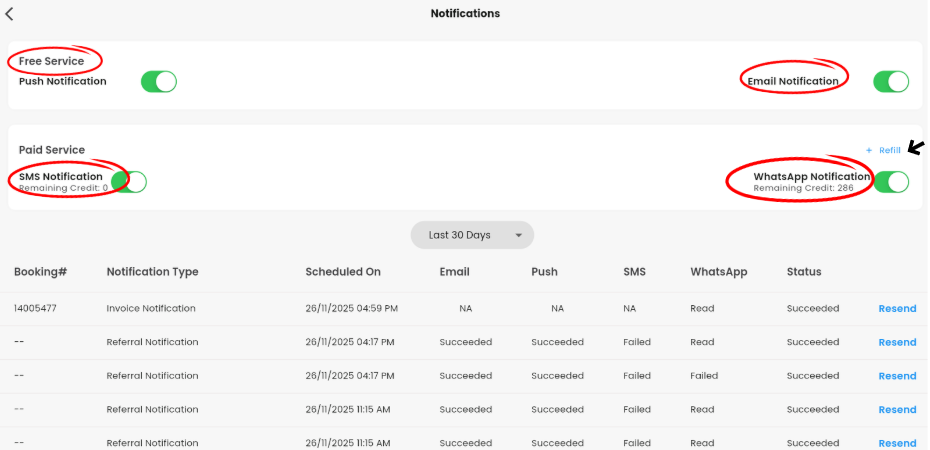The image size is (930, 450).
Task: Click the Notifications page title
Action: (x=465, y=14)
